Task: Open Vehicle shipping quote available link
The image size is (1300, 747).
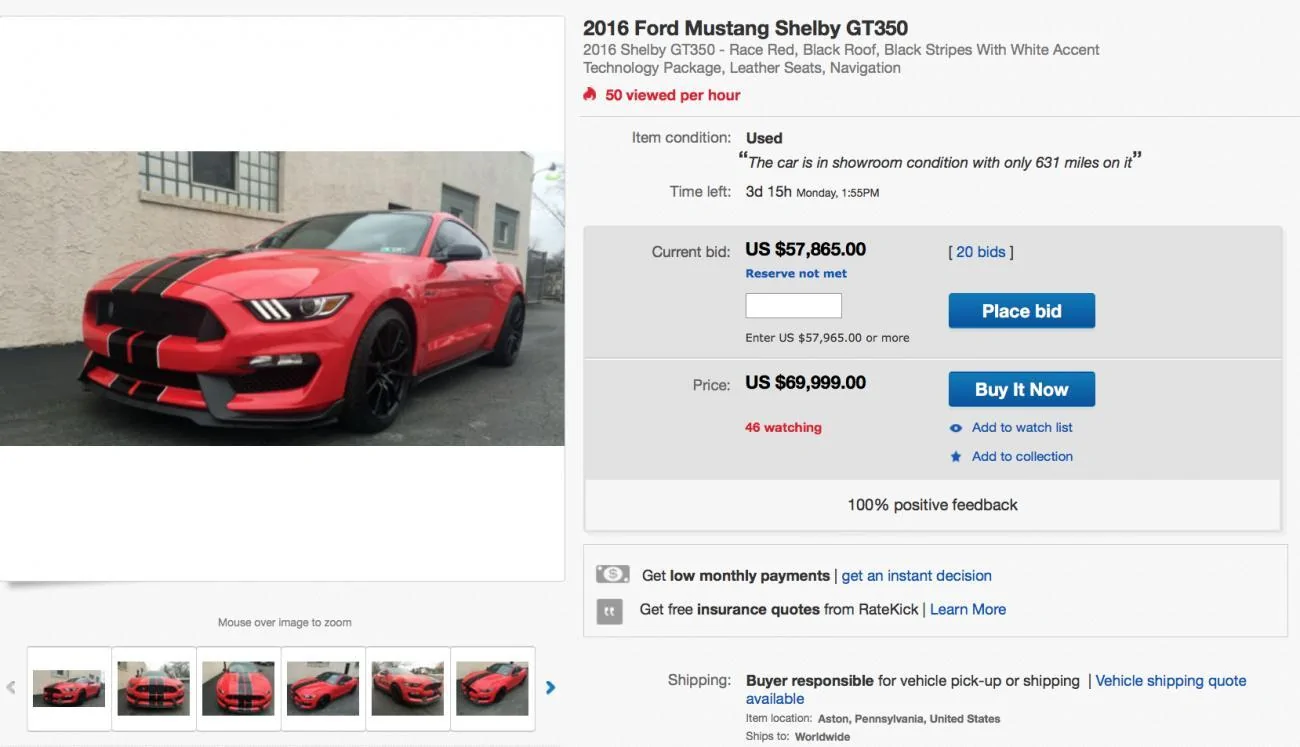Action: coord(996,690)
